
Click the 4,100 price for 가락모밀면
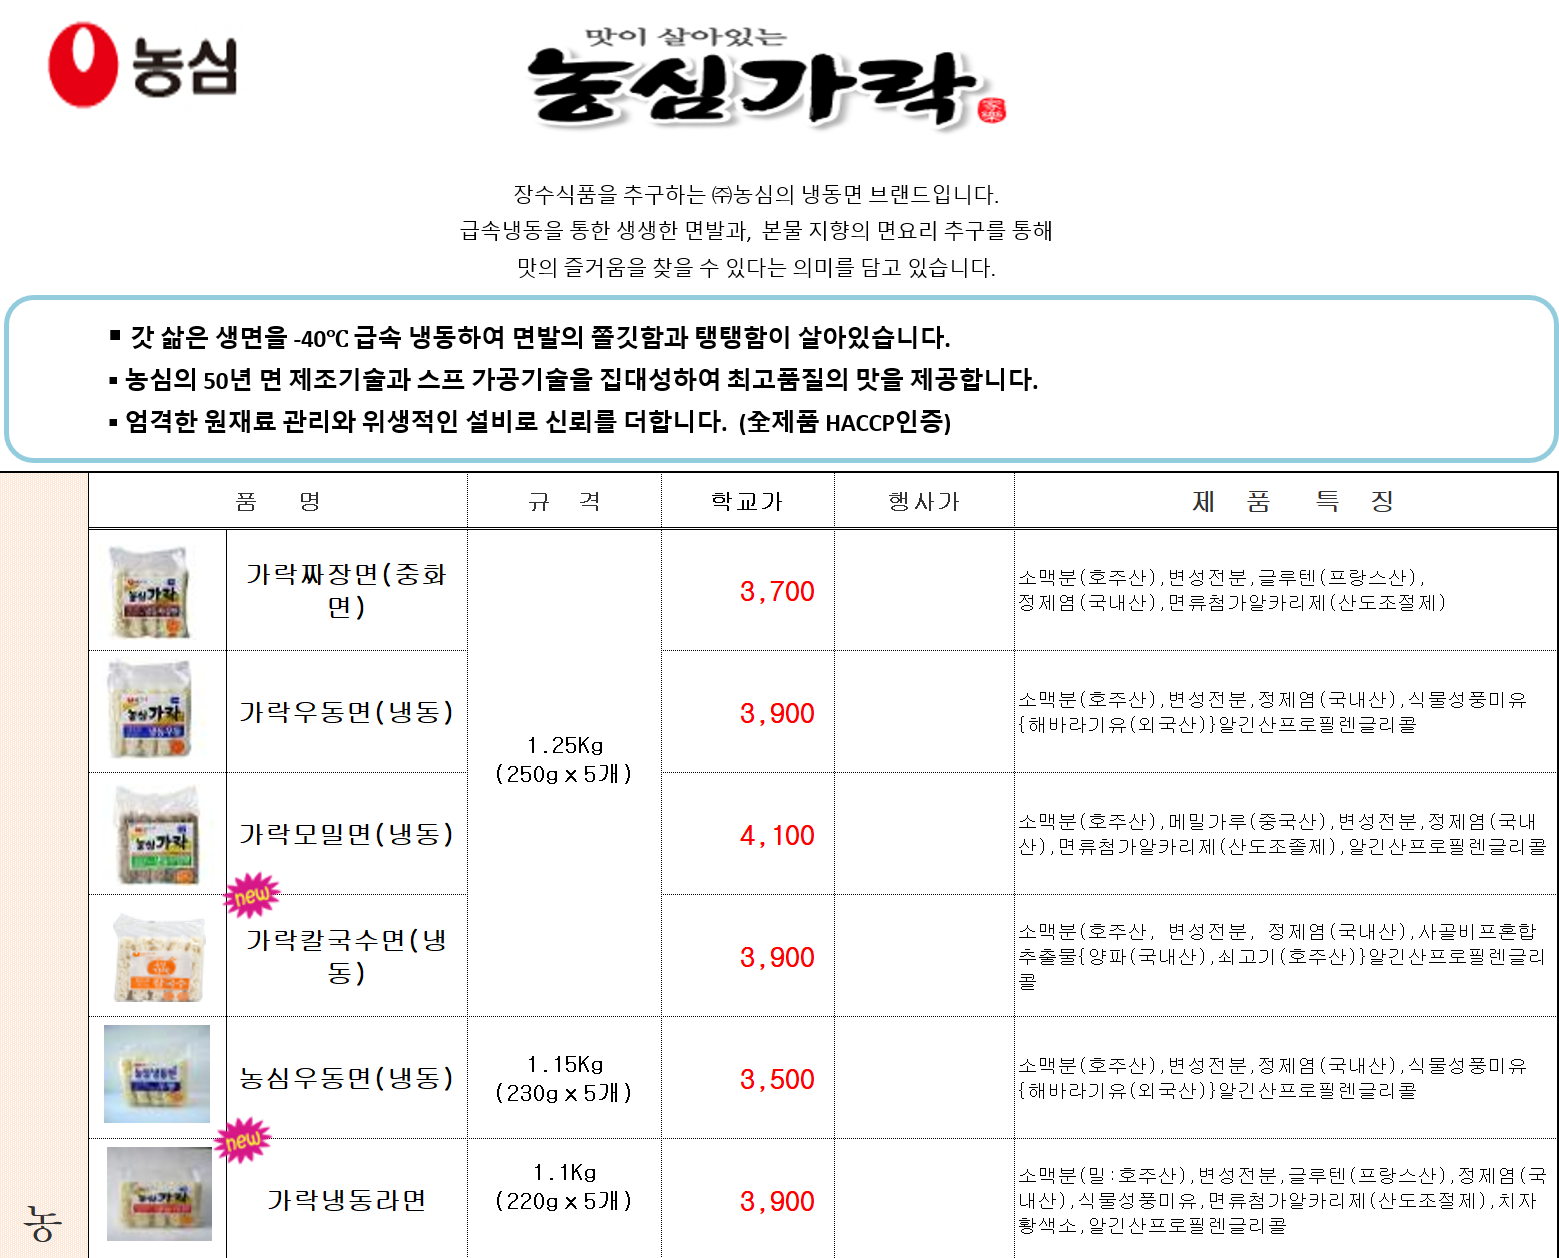[x=777, y=835]
